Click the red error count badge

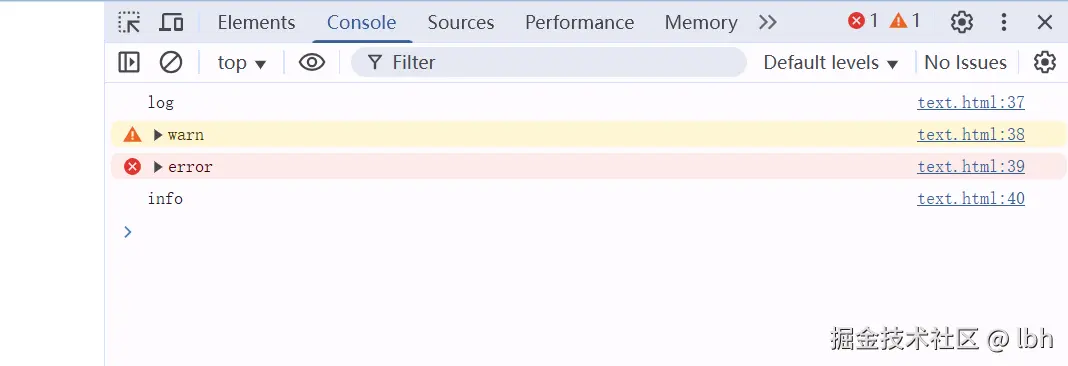[x=863, y=21]
